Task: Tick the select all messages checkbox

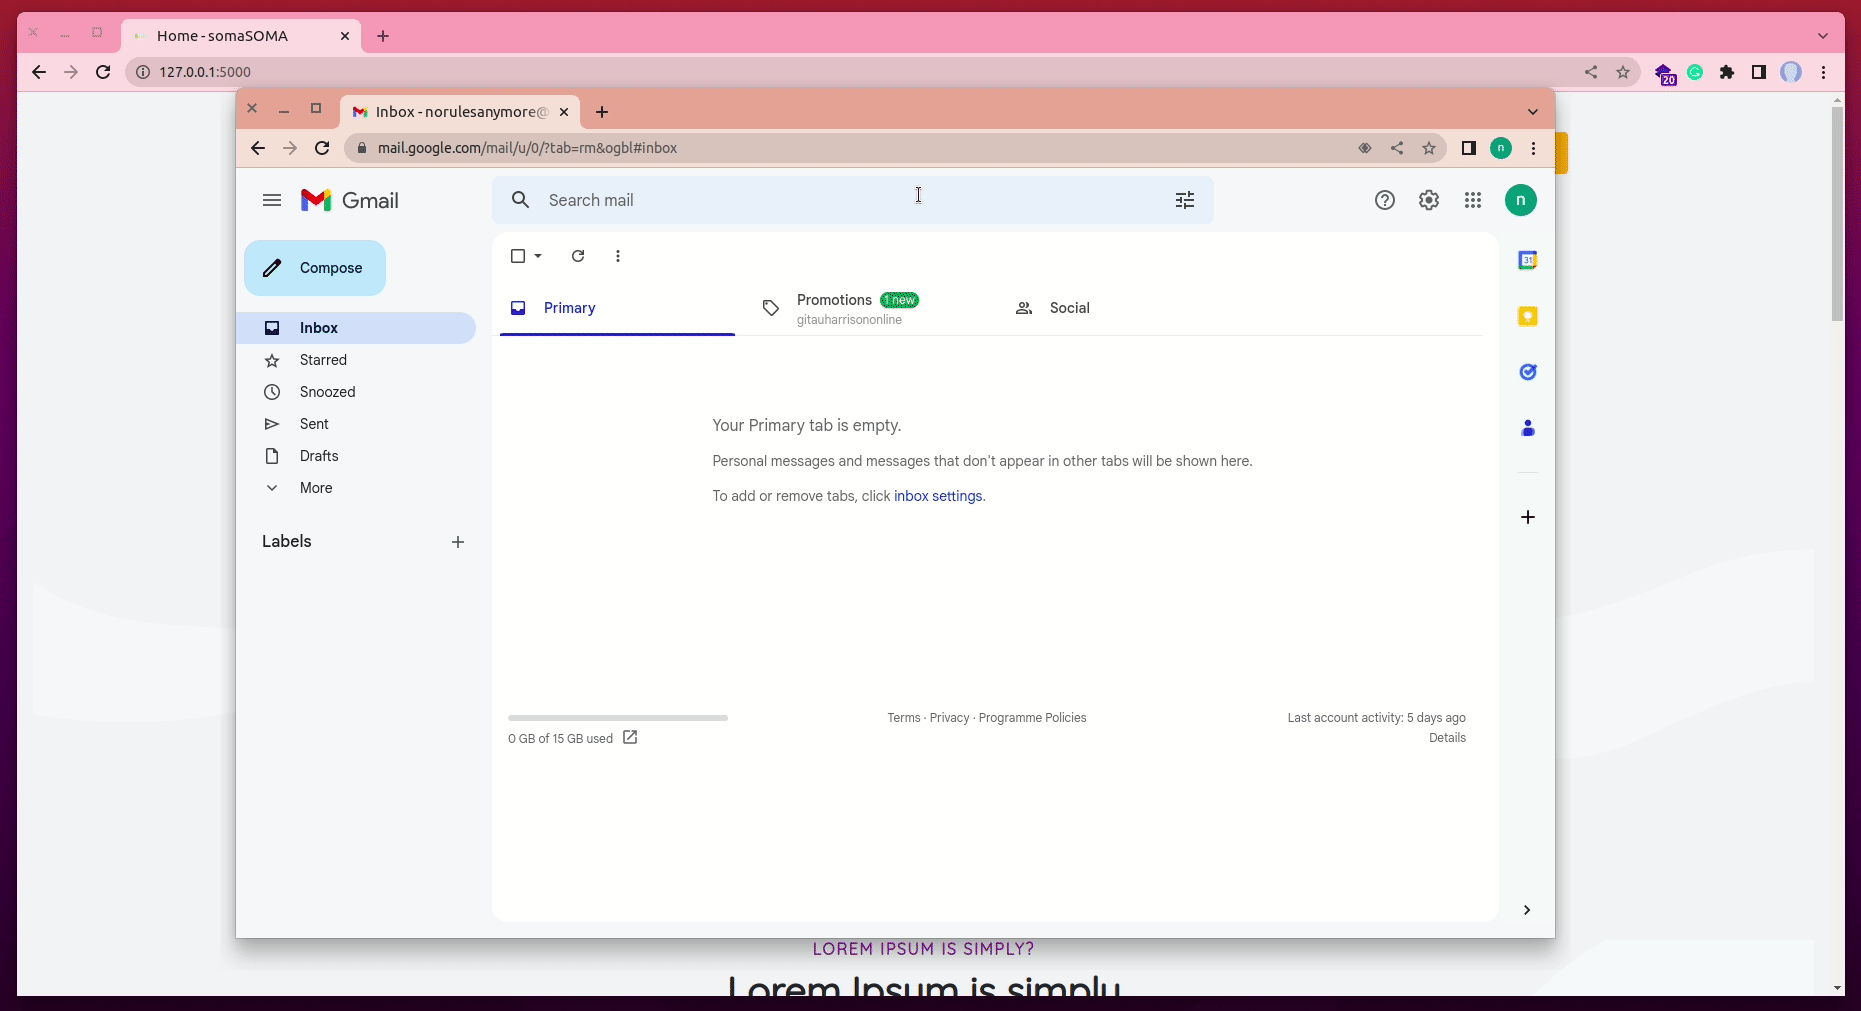Action: 518,256
